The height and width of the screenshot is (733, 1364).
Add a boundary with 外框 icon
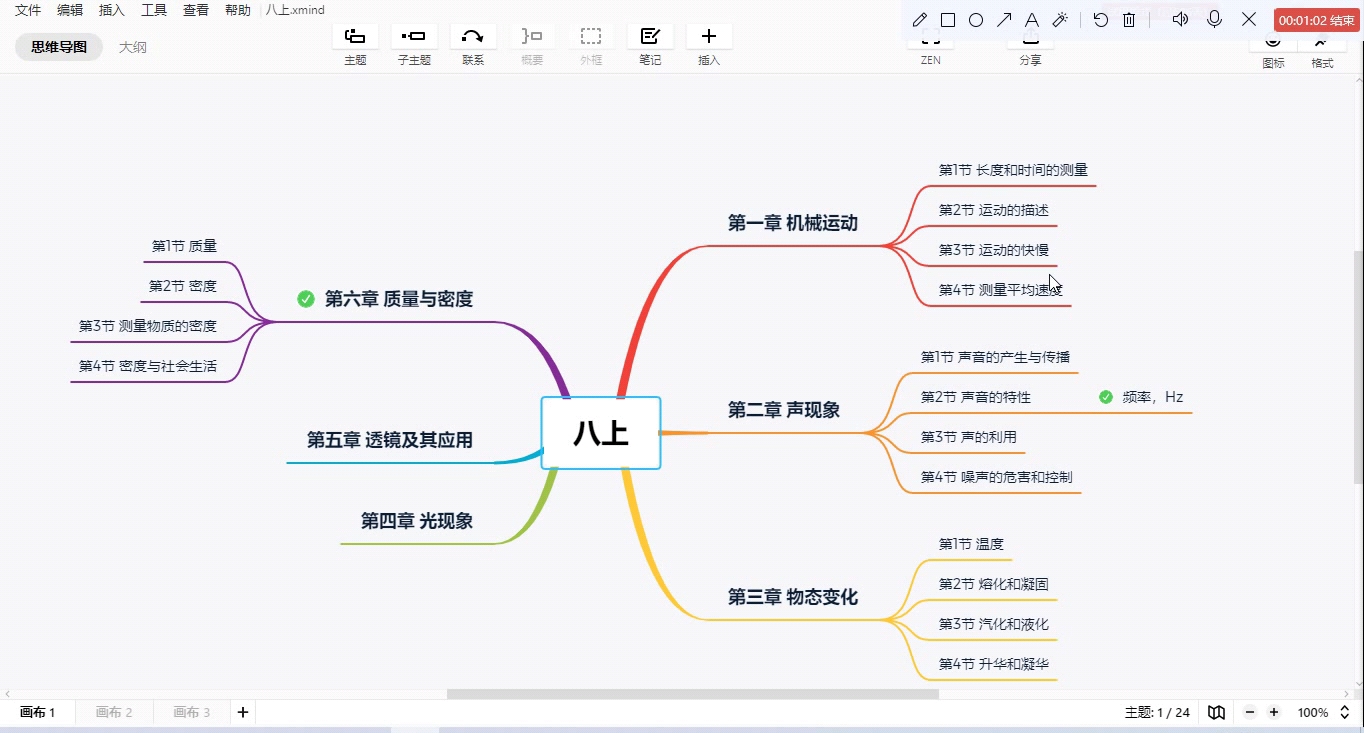(x=591, y=37)
